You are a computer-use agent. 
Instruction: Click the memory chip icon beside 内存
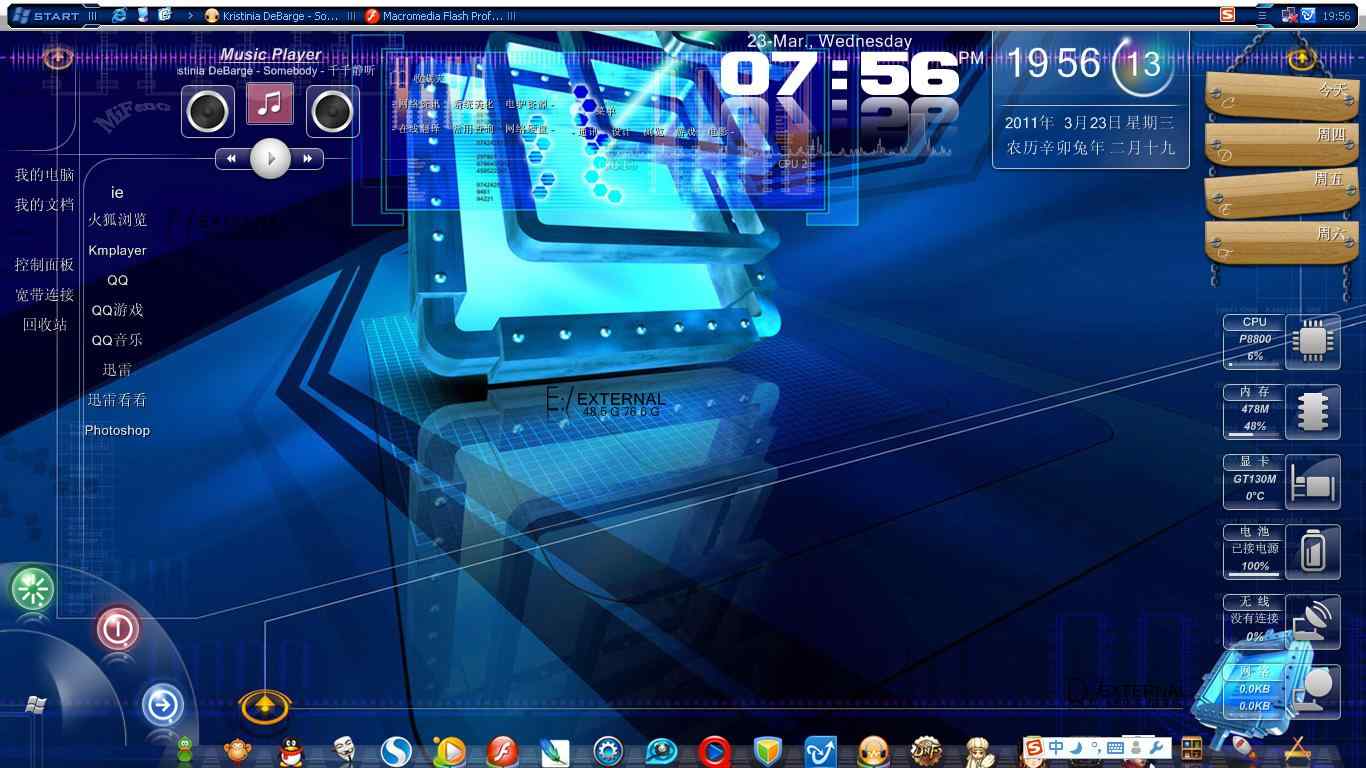coord(1312,411)
